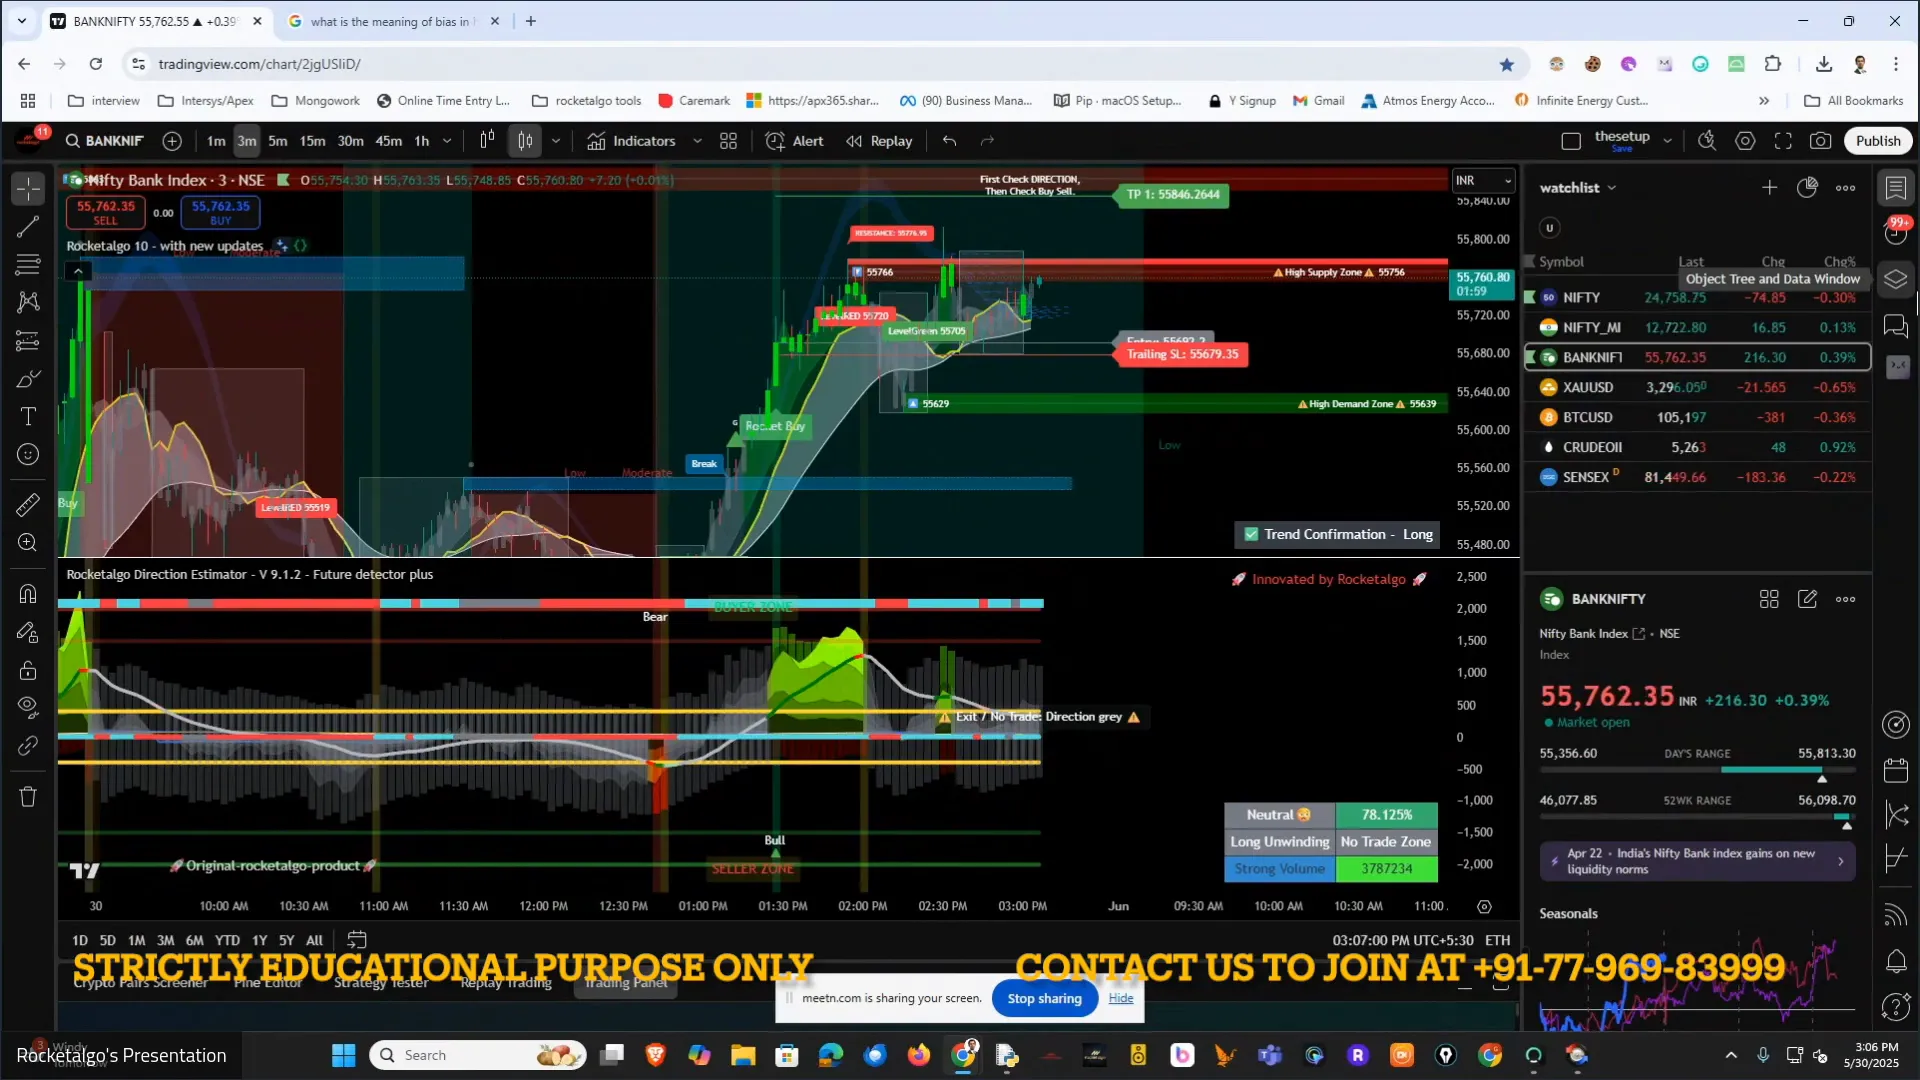
Task: Add symbol to compare with plus icon
Action: pyautogui.click(x=172, y=141)
